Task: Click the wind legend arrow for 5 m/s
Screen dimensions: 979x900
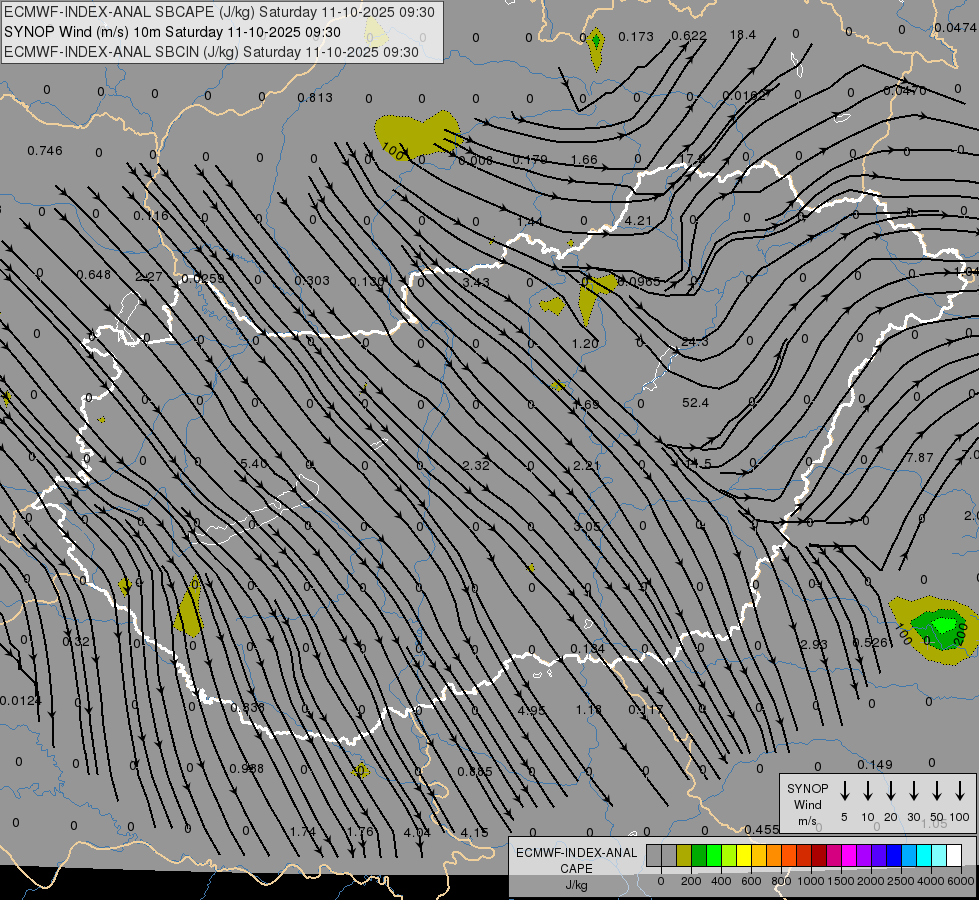Action: [844, 791]
